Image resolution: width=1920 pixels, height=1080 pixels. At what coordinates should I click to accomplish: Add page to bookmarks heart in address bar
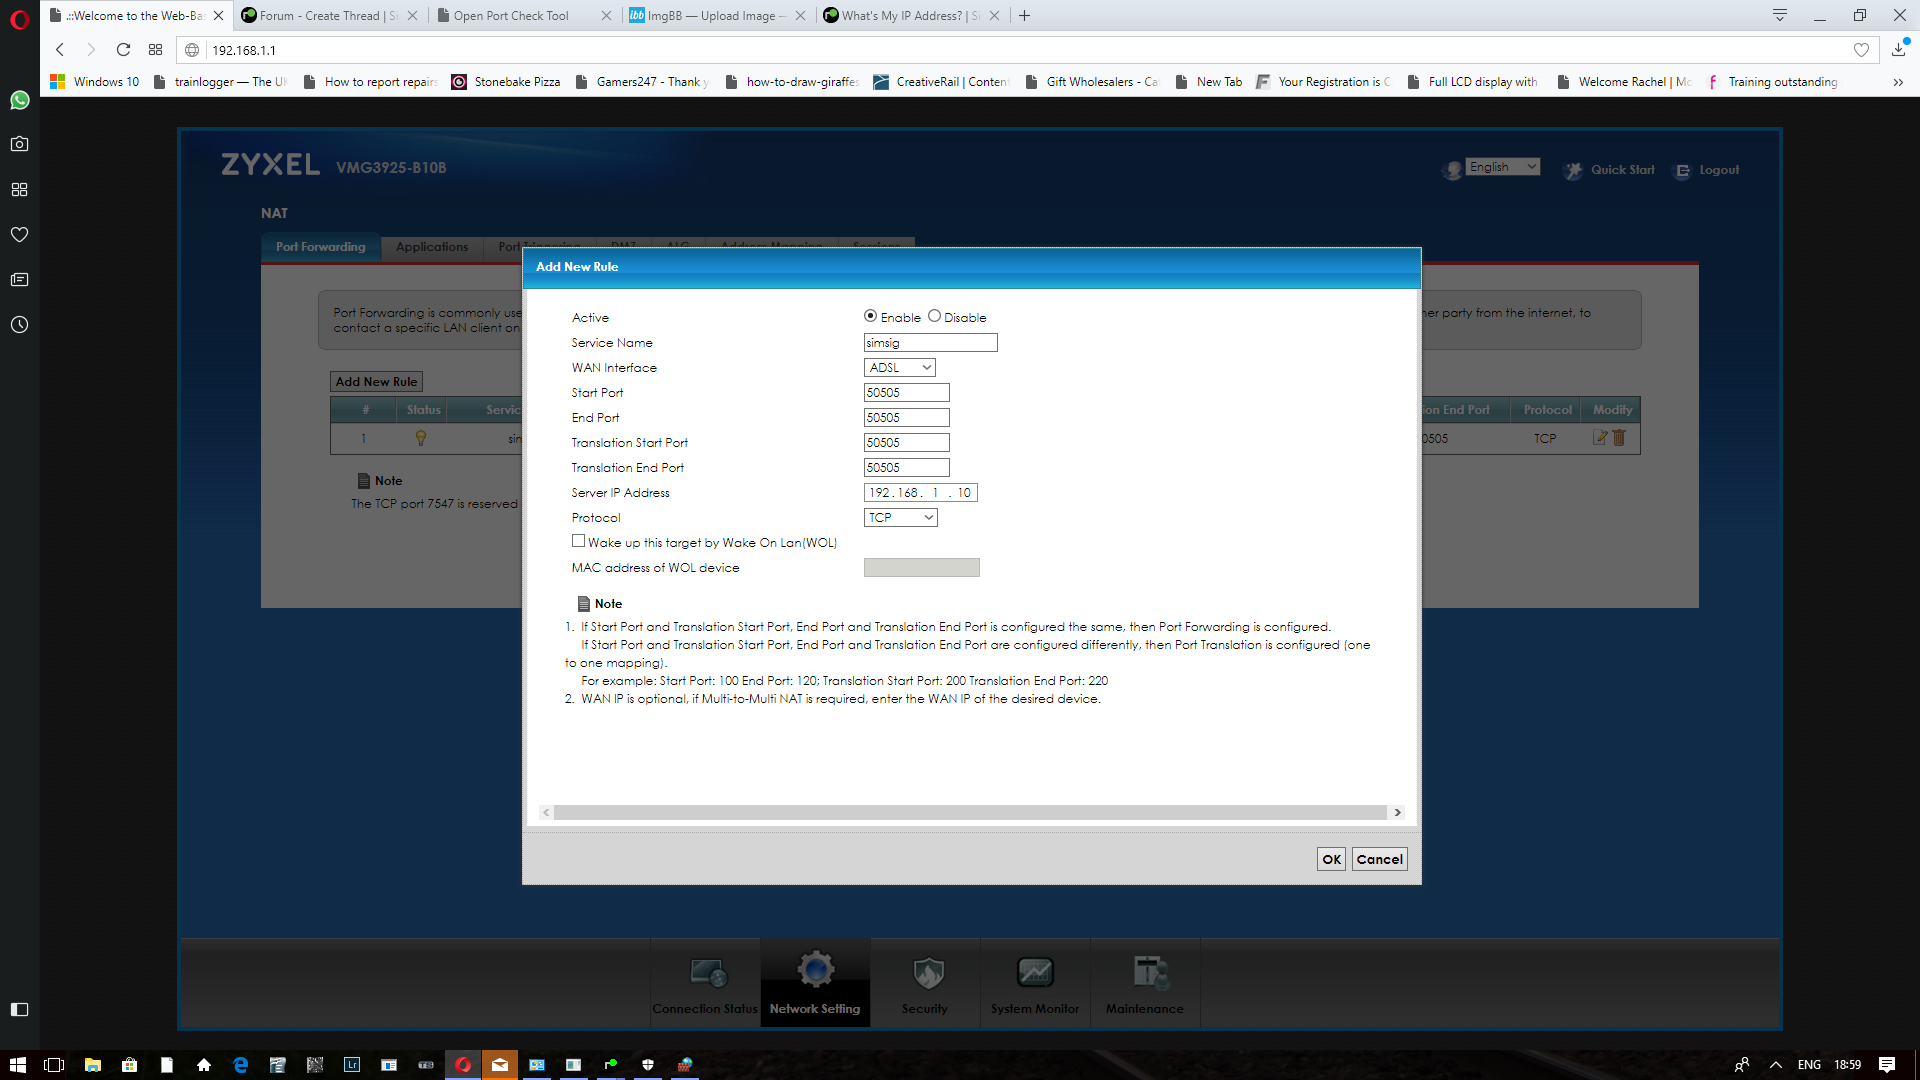click(x=1861, y=50)
